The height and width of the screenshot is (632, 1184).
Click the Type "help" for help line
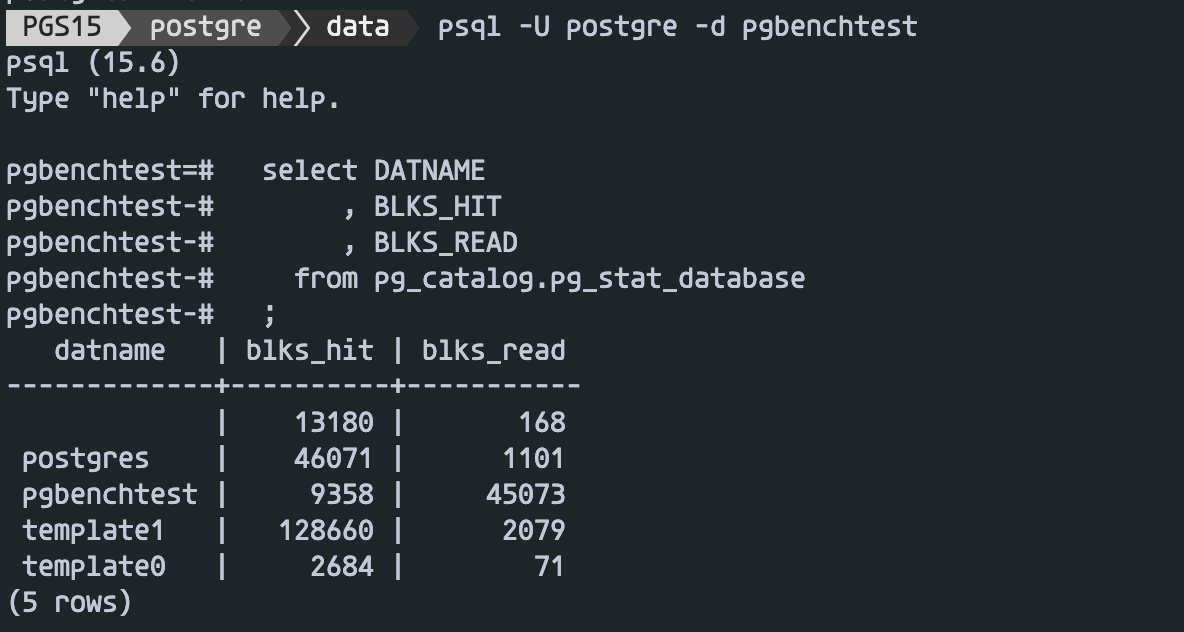click(173, 99)
